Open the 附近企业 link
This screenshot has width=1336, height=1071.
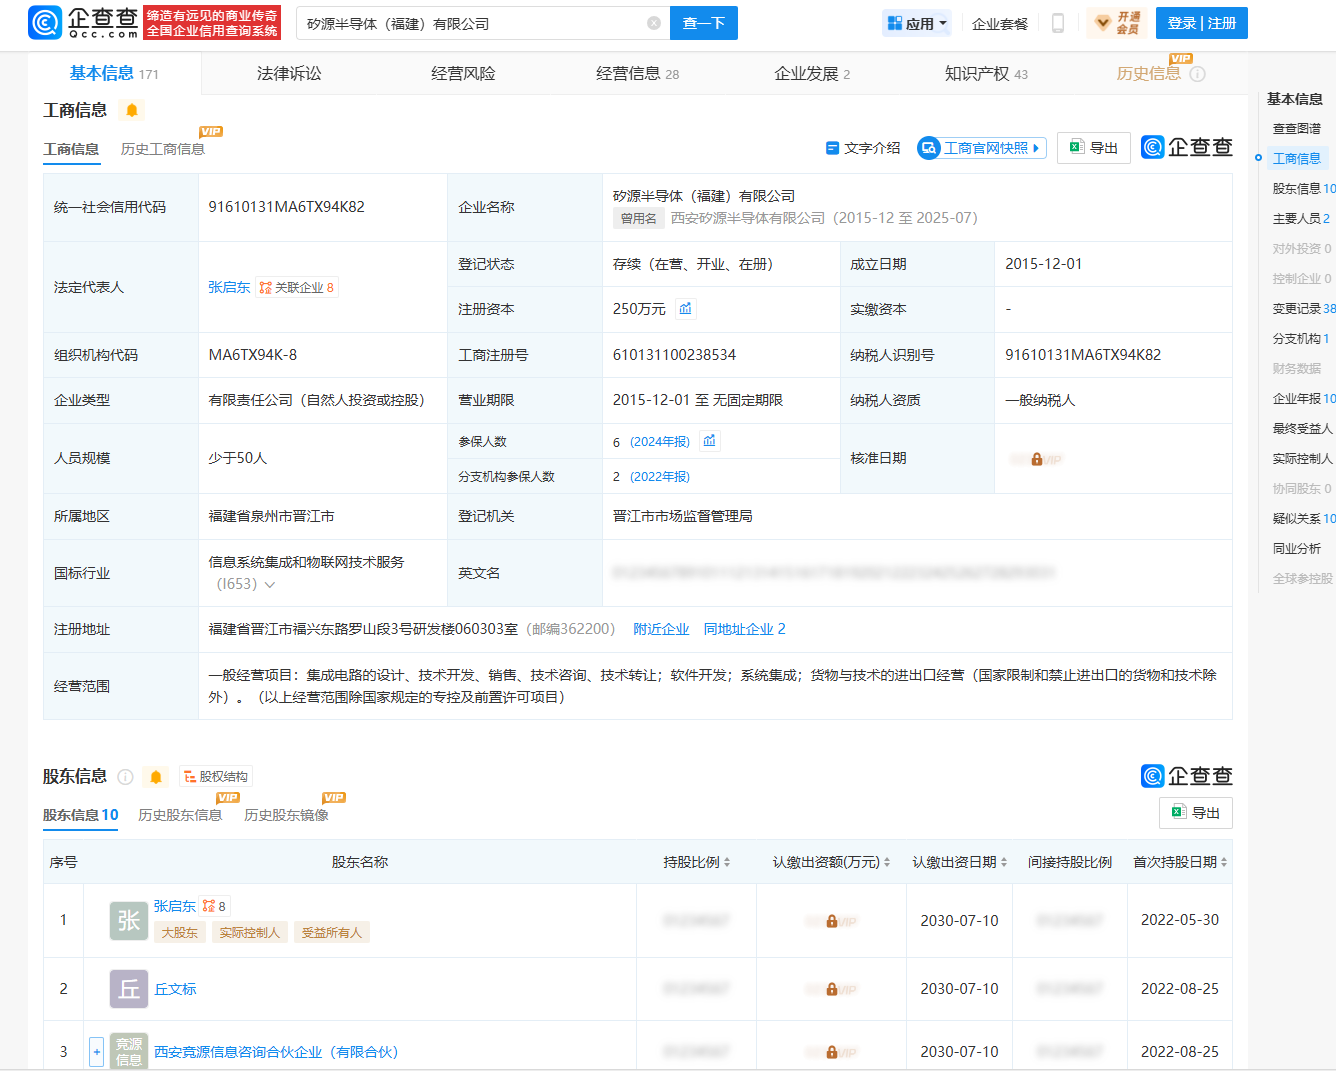coord(661,629)
